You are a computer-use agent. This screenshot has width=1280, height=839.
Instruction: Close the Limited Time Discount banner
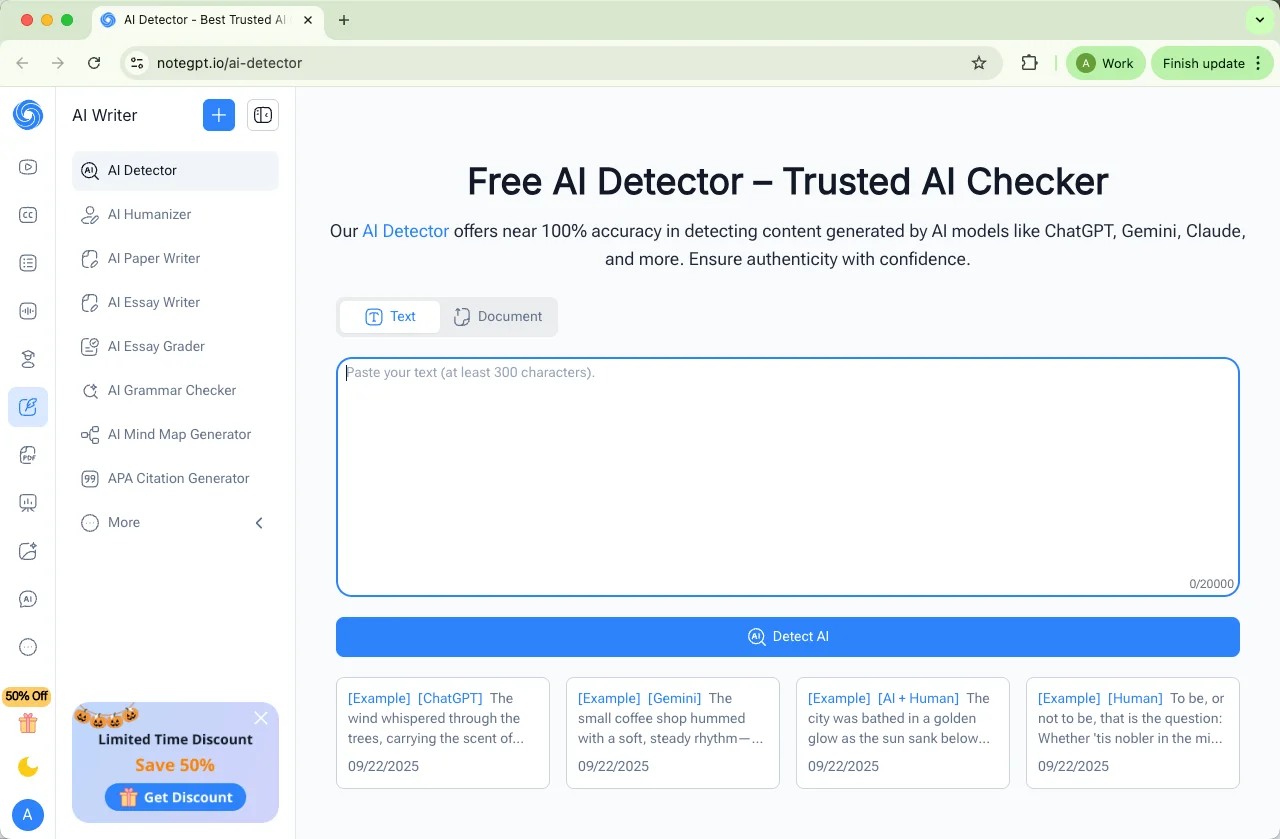click(261, 718)
